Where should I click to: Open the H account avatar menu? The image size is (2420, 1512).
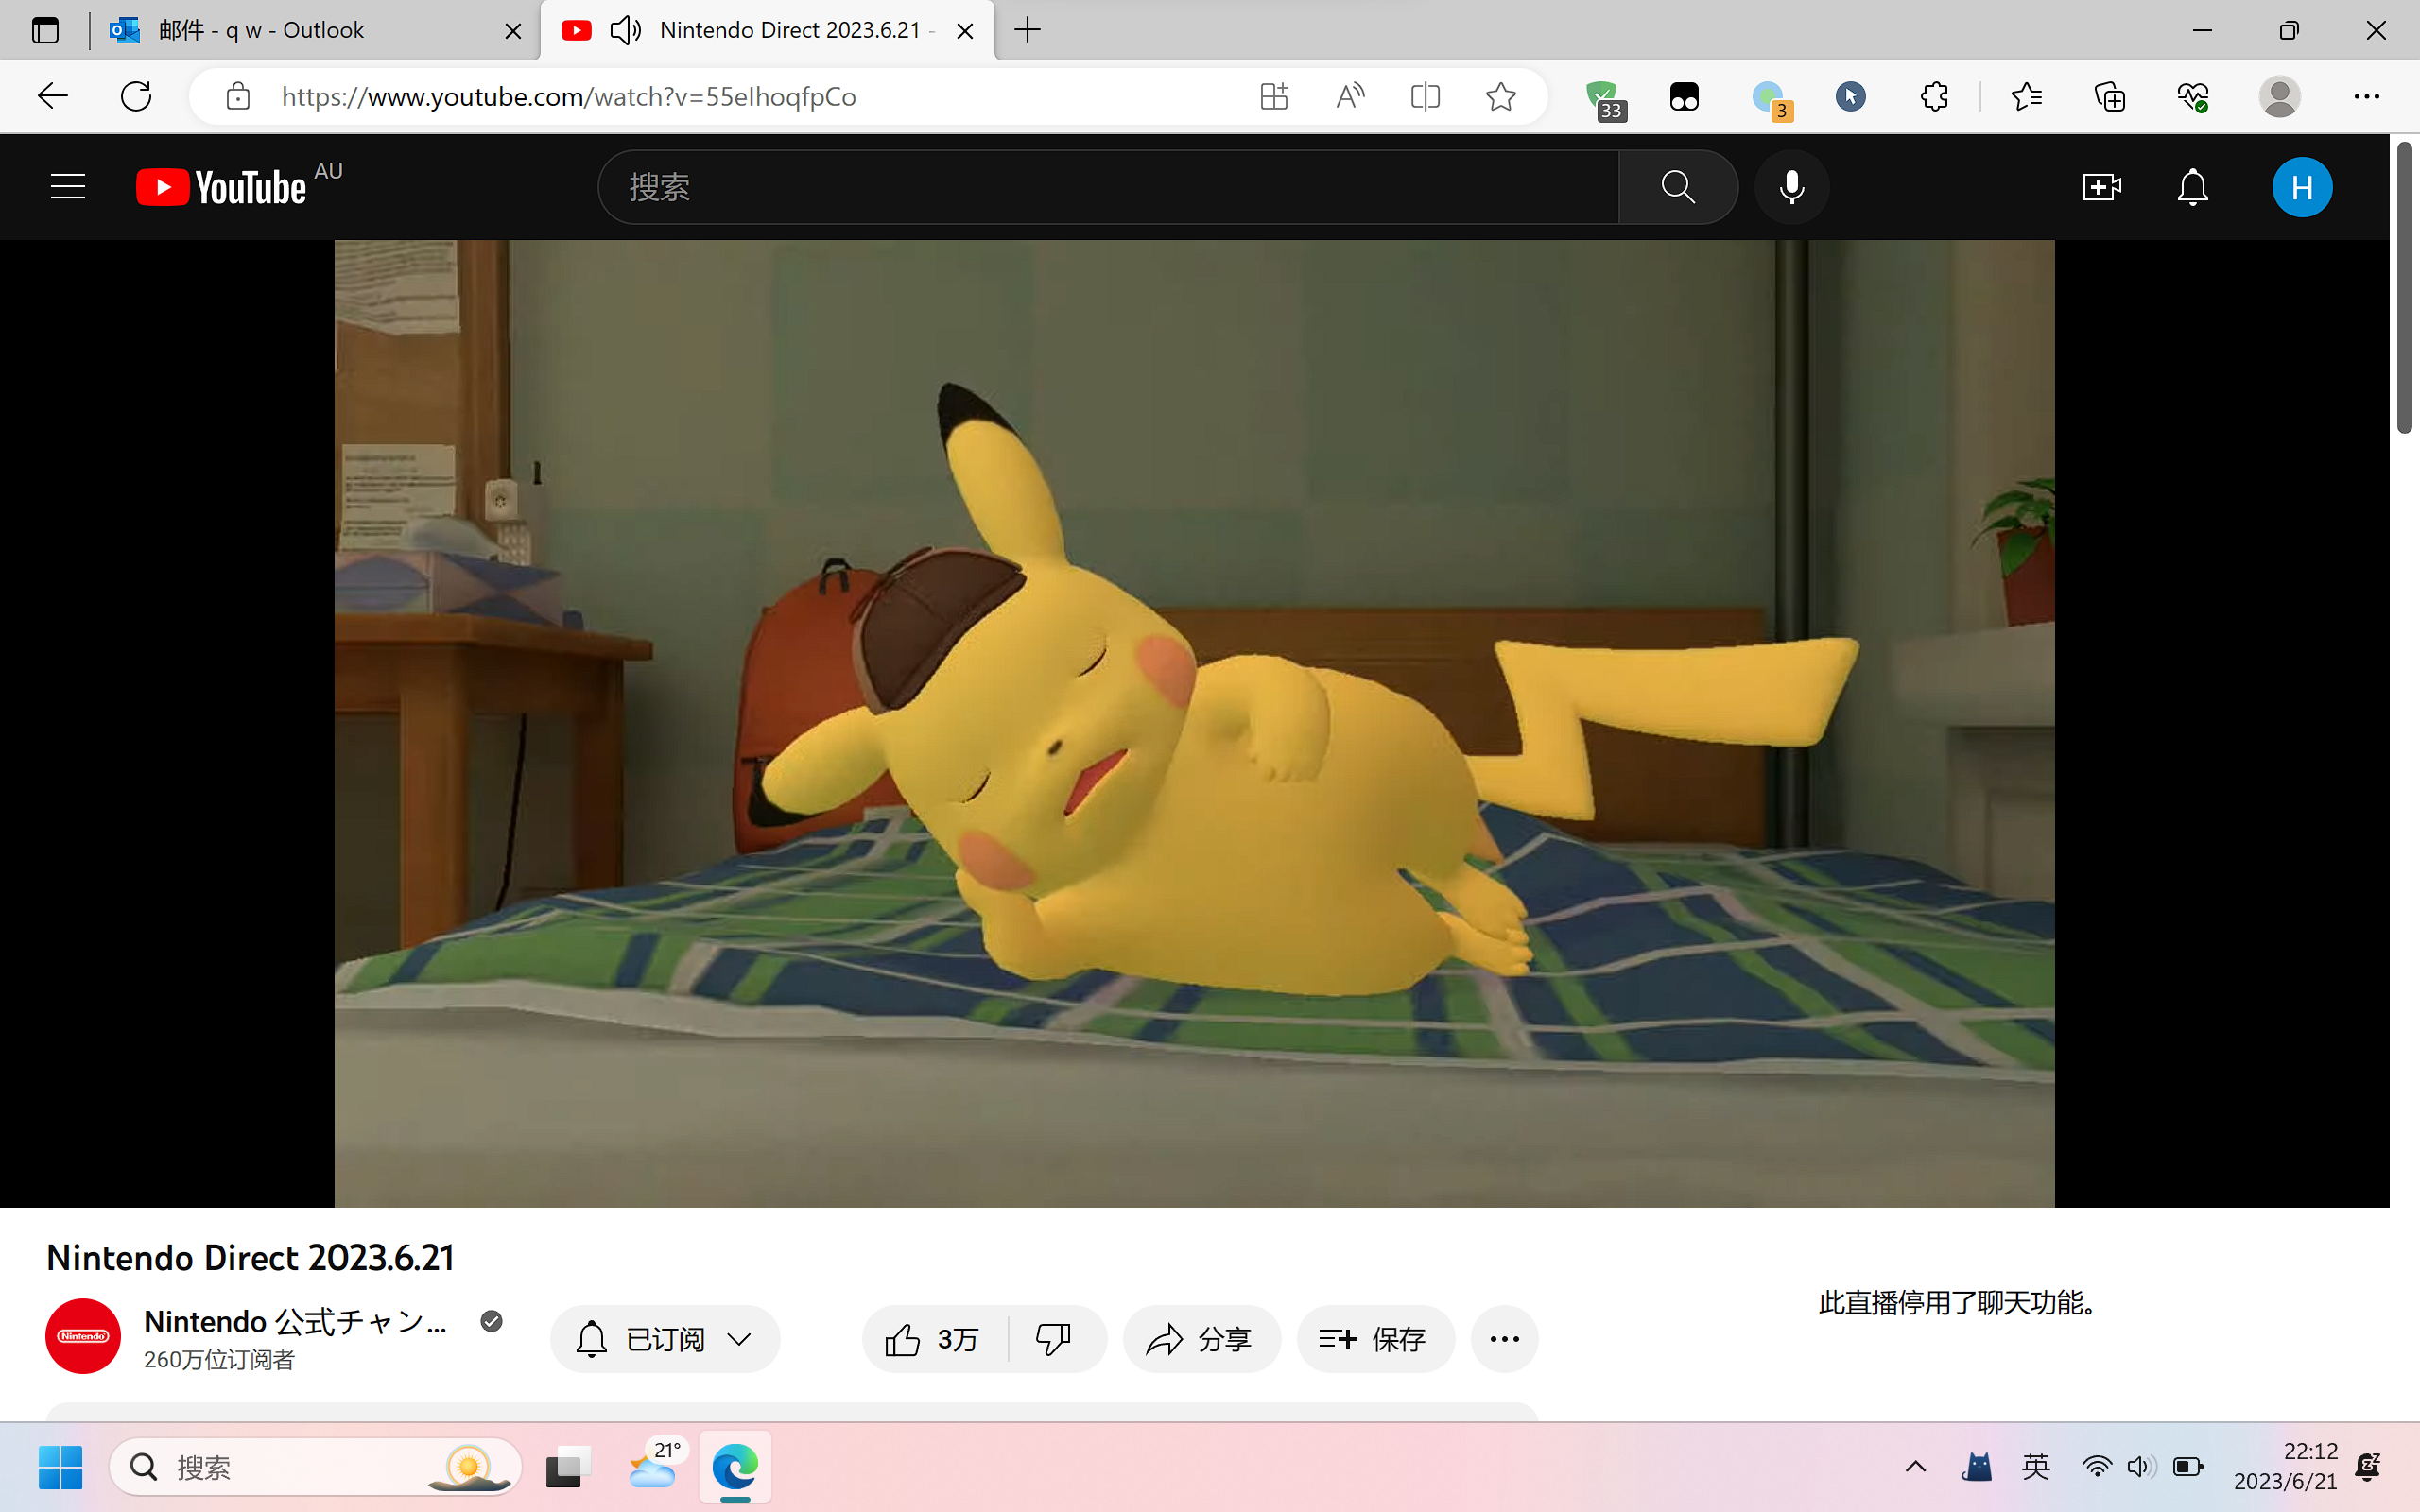[x=2302, y=187]
